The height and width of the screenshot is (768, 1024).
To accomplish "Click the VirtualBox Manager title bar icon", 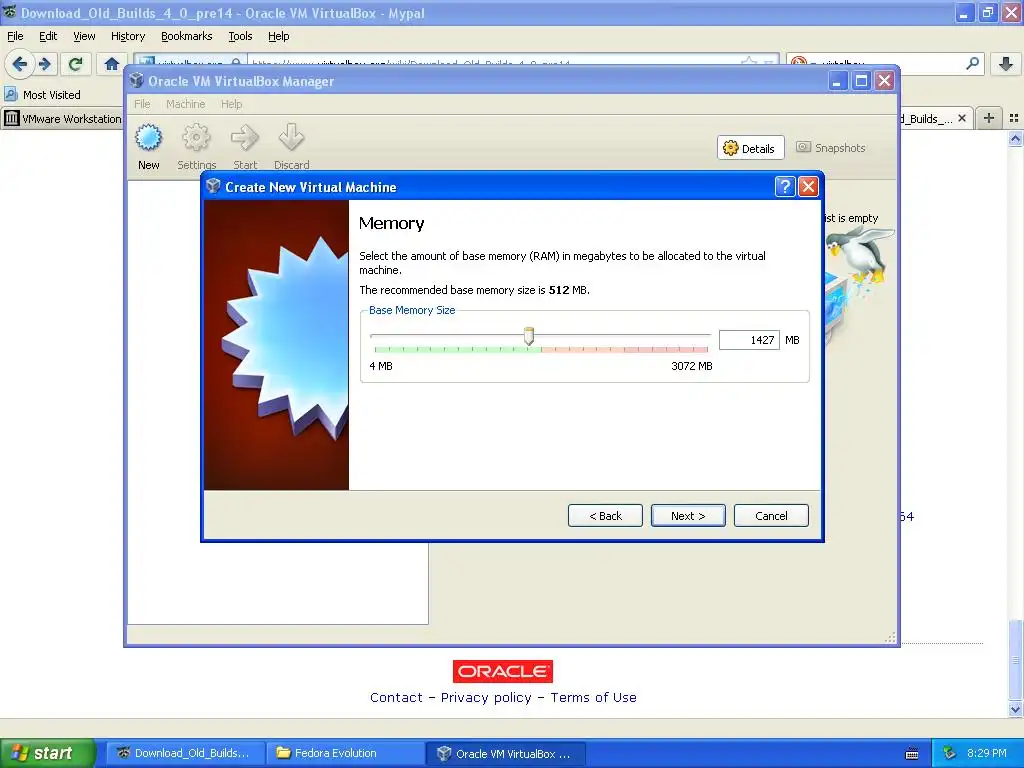I will pos(136,80).
